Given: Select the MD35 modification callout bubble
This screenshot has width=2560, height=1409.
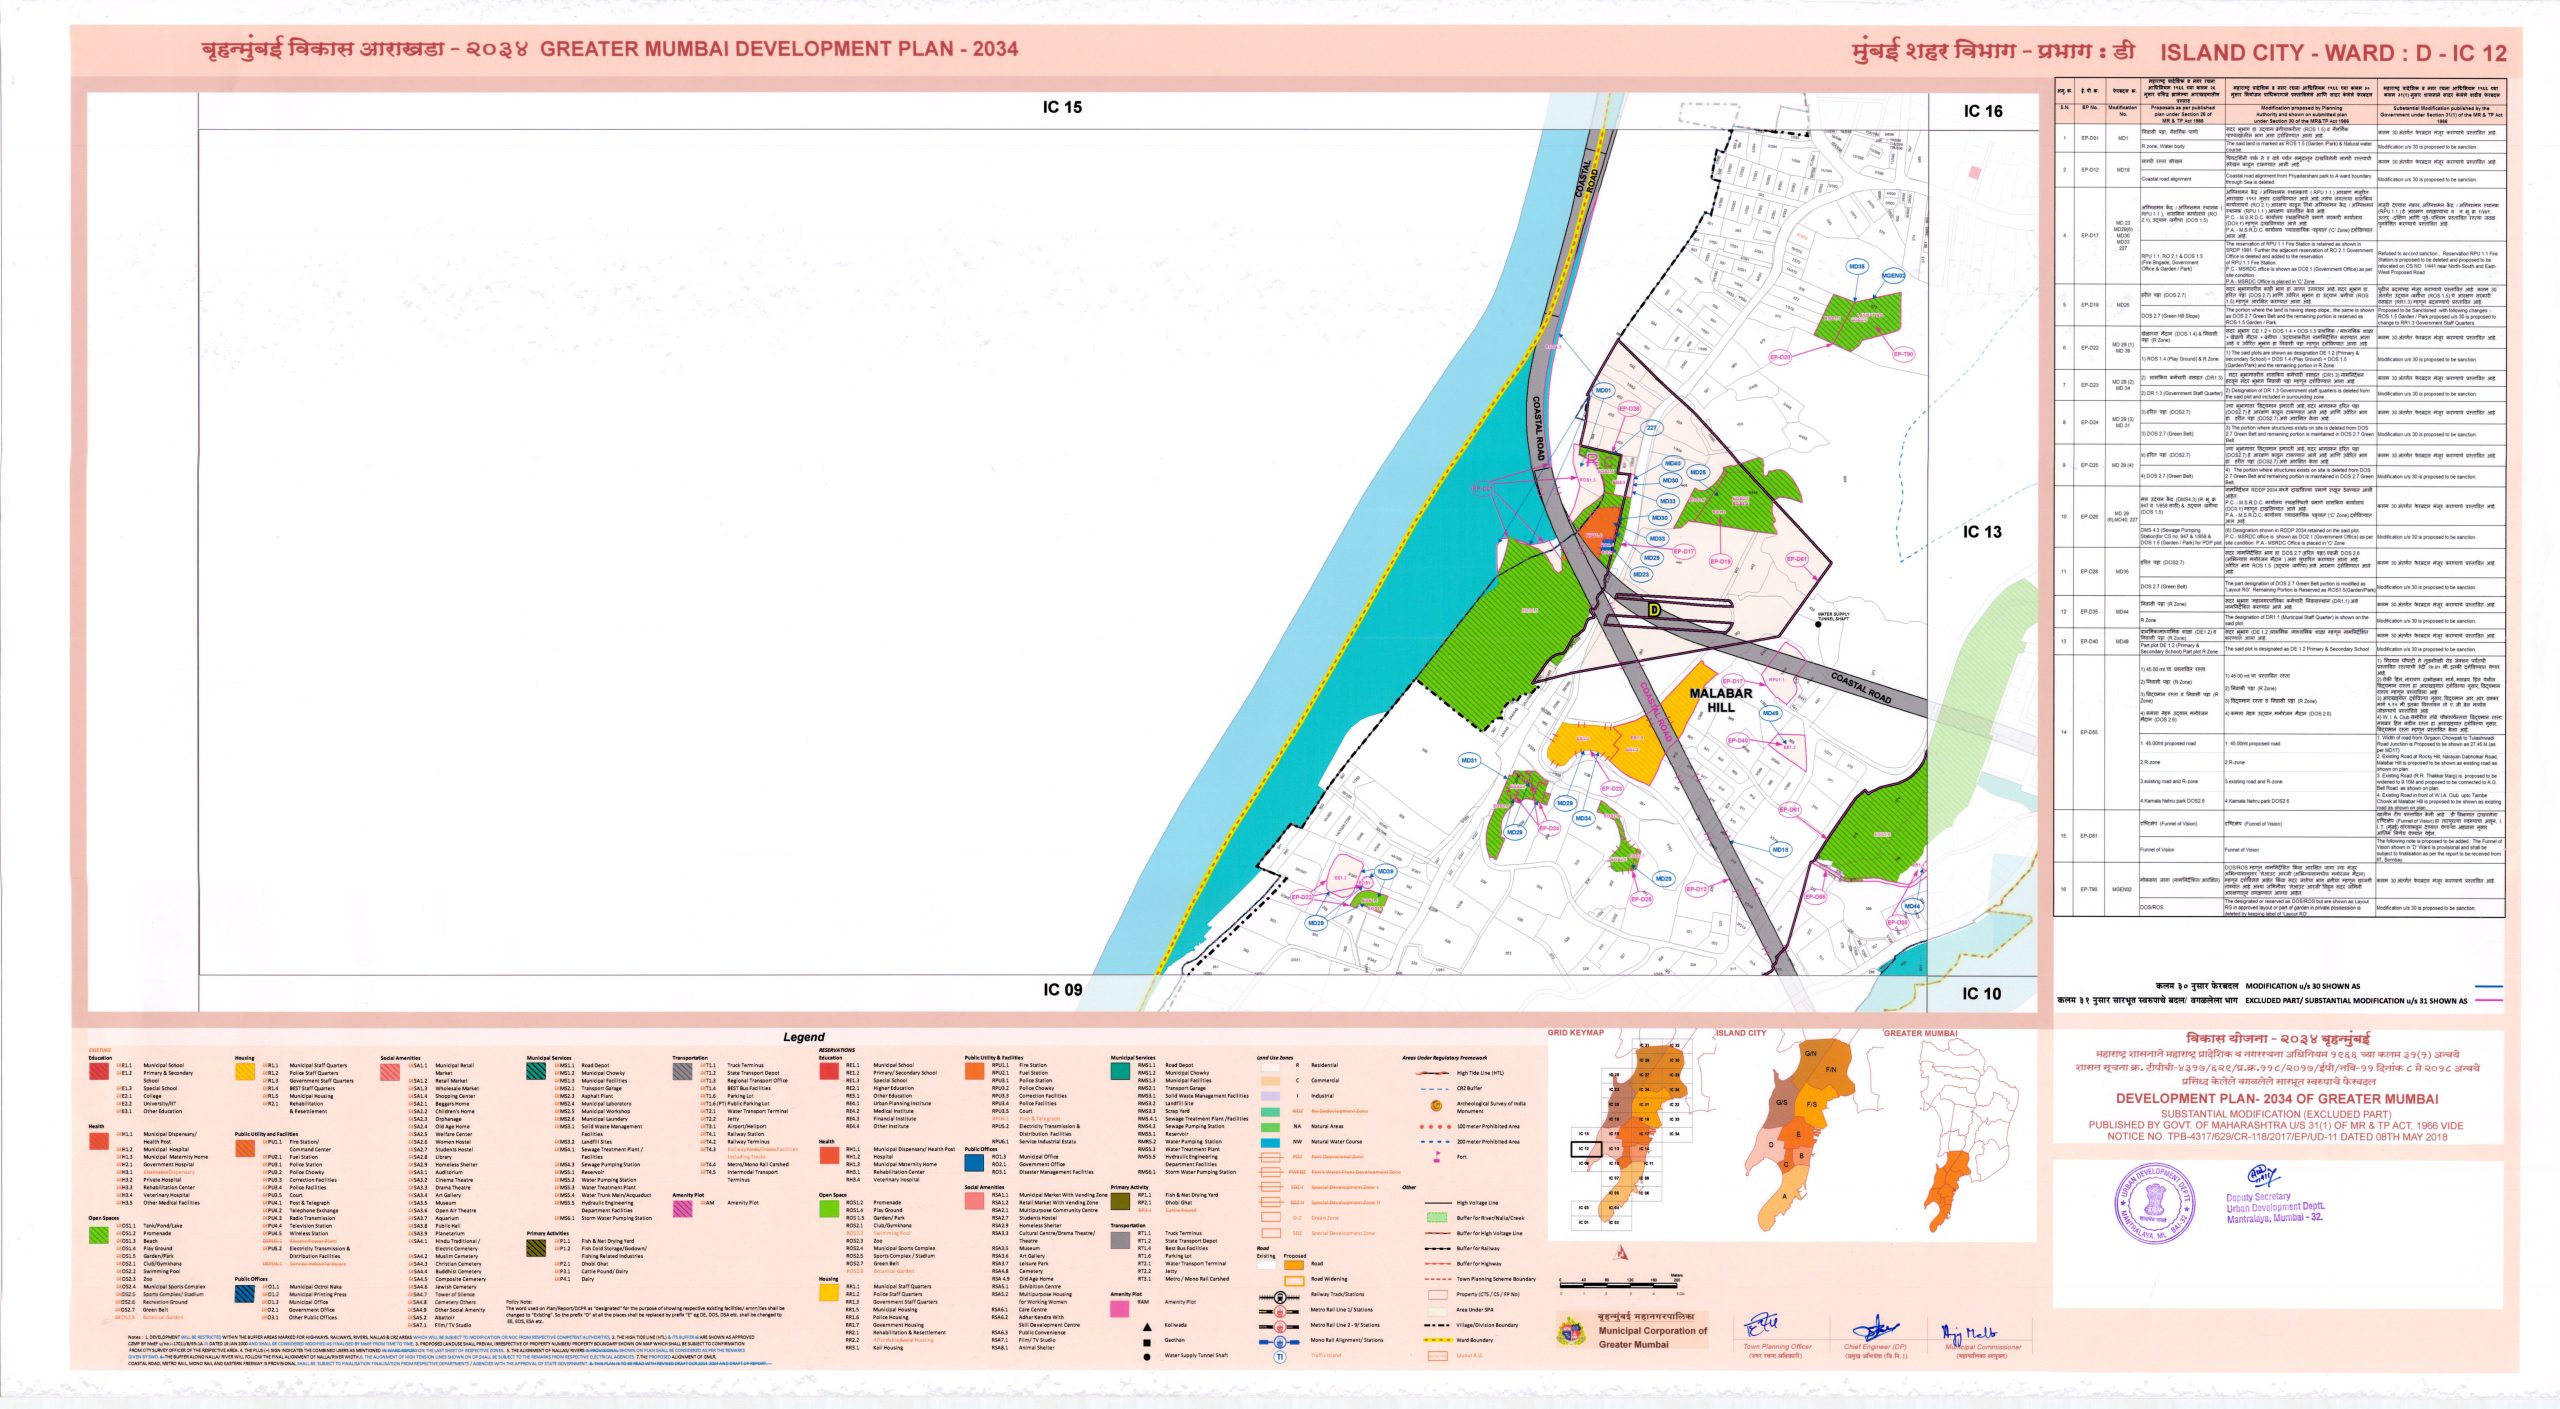Looking at the screenshot, I should (1857, 267).
